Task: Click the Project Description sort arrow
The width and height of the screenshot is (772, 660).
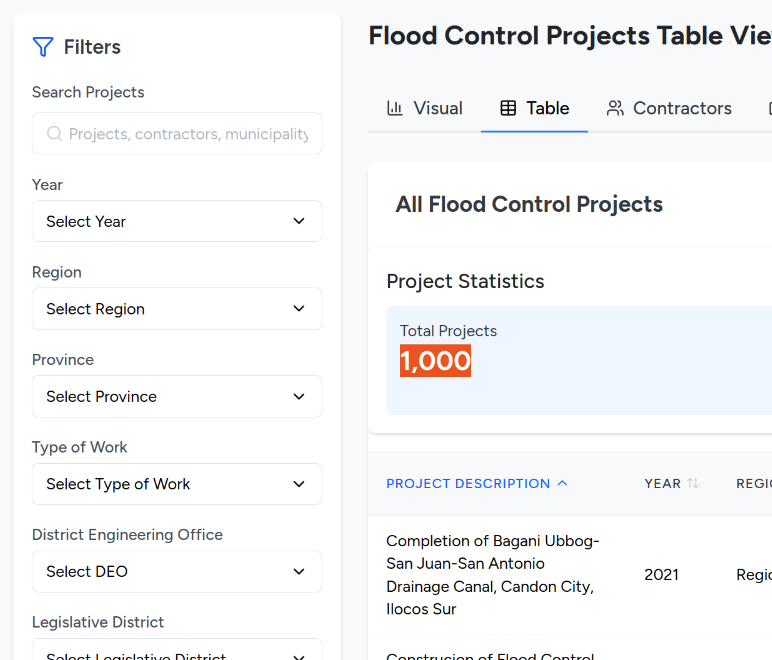Action: 563,483
